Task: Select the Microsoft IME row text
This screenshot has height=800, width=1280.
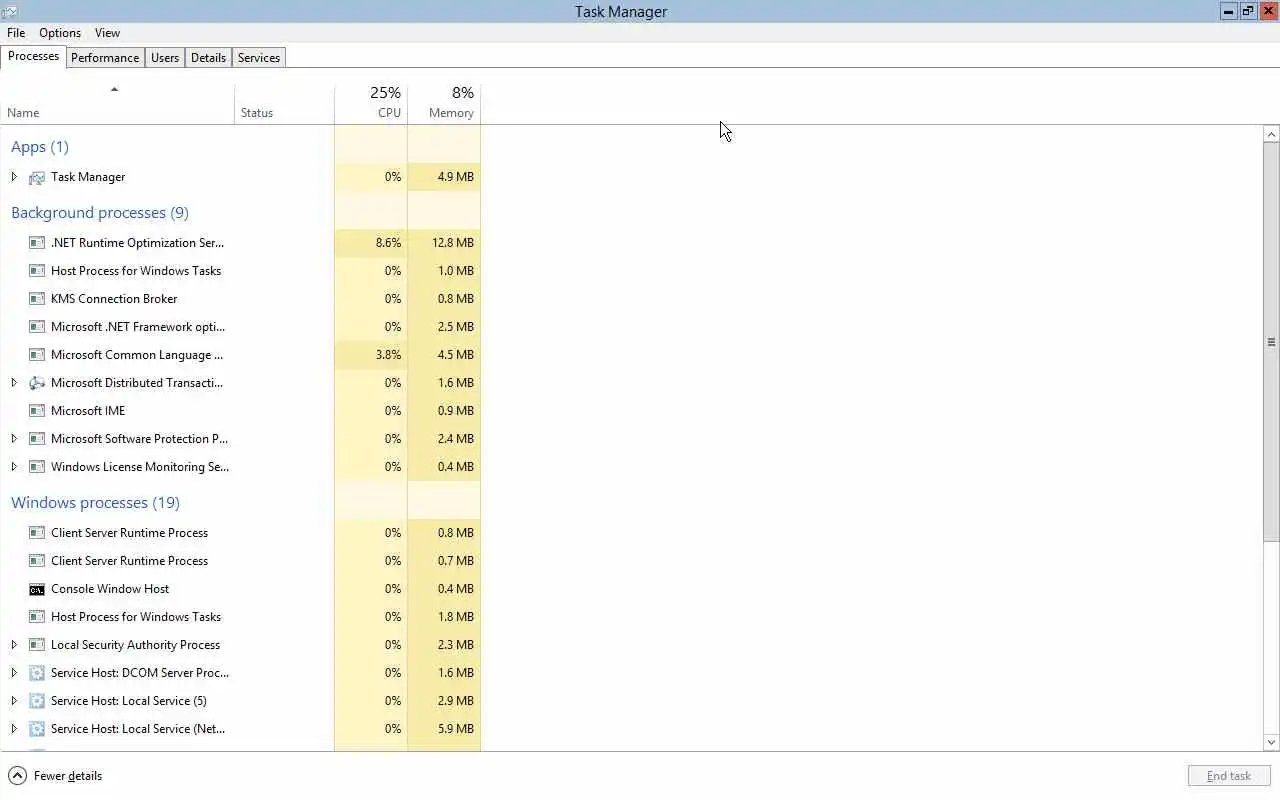Action: [x=88, y=411]
